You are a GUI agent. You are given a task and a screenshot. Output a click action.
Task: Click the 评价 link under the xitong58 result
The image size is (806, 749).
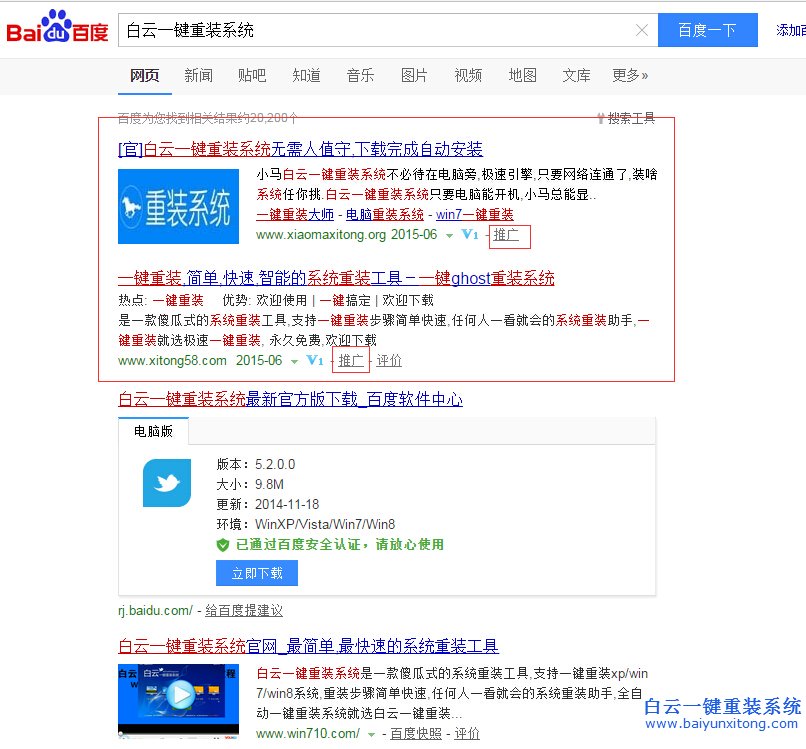tap(389, 360)
